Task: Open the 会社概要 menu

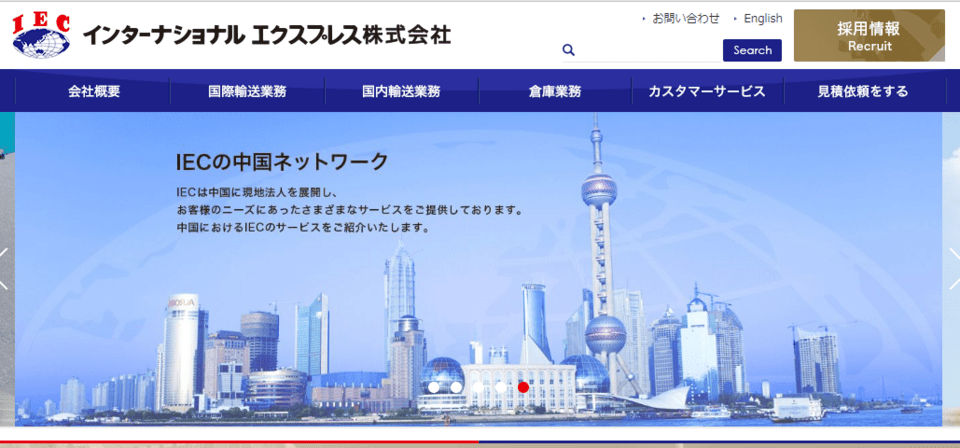Action: click(94, 91)
